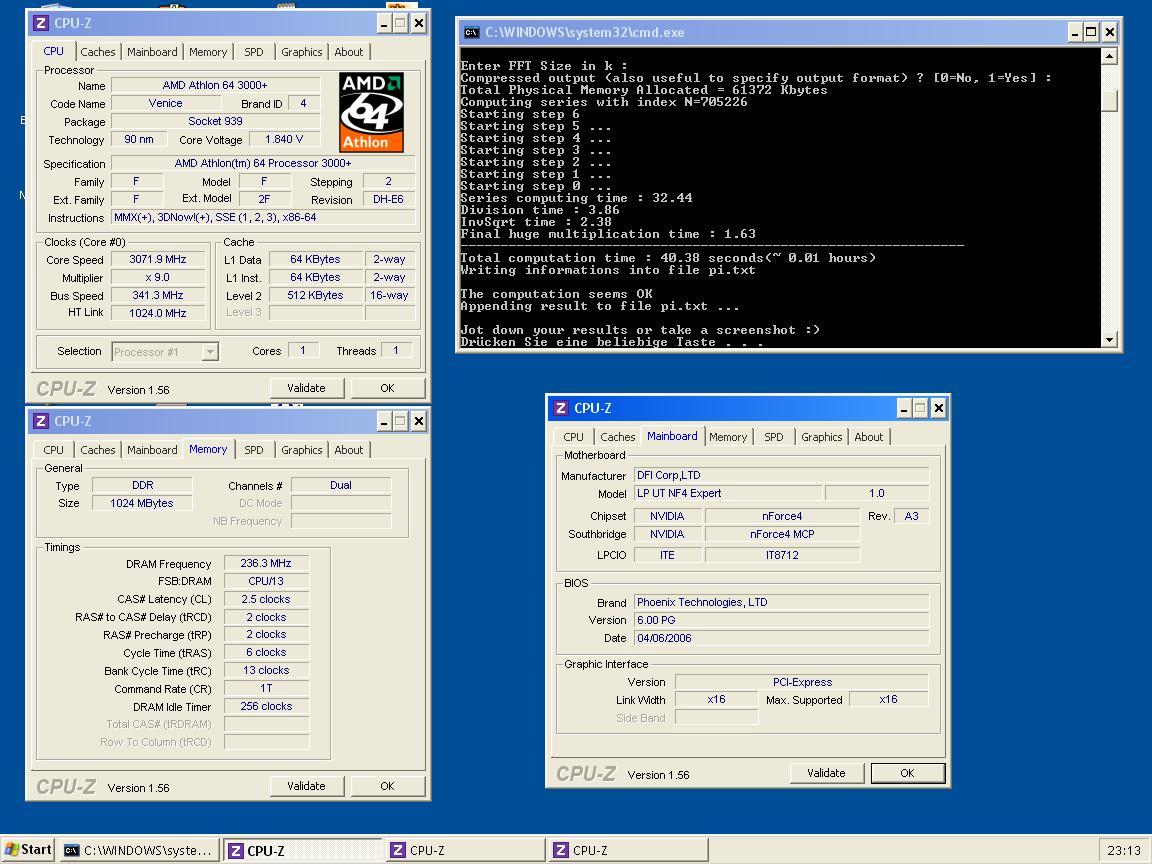
Task: Open Graphics tab in top CPU window
Action: pos(301,52)
